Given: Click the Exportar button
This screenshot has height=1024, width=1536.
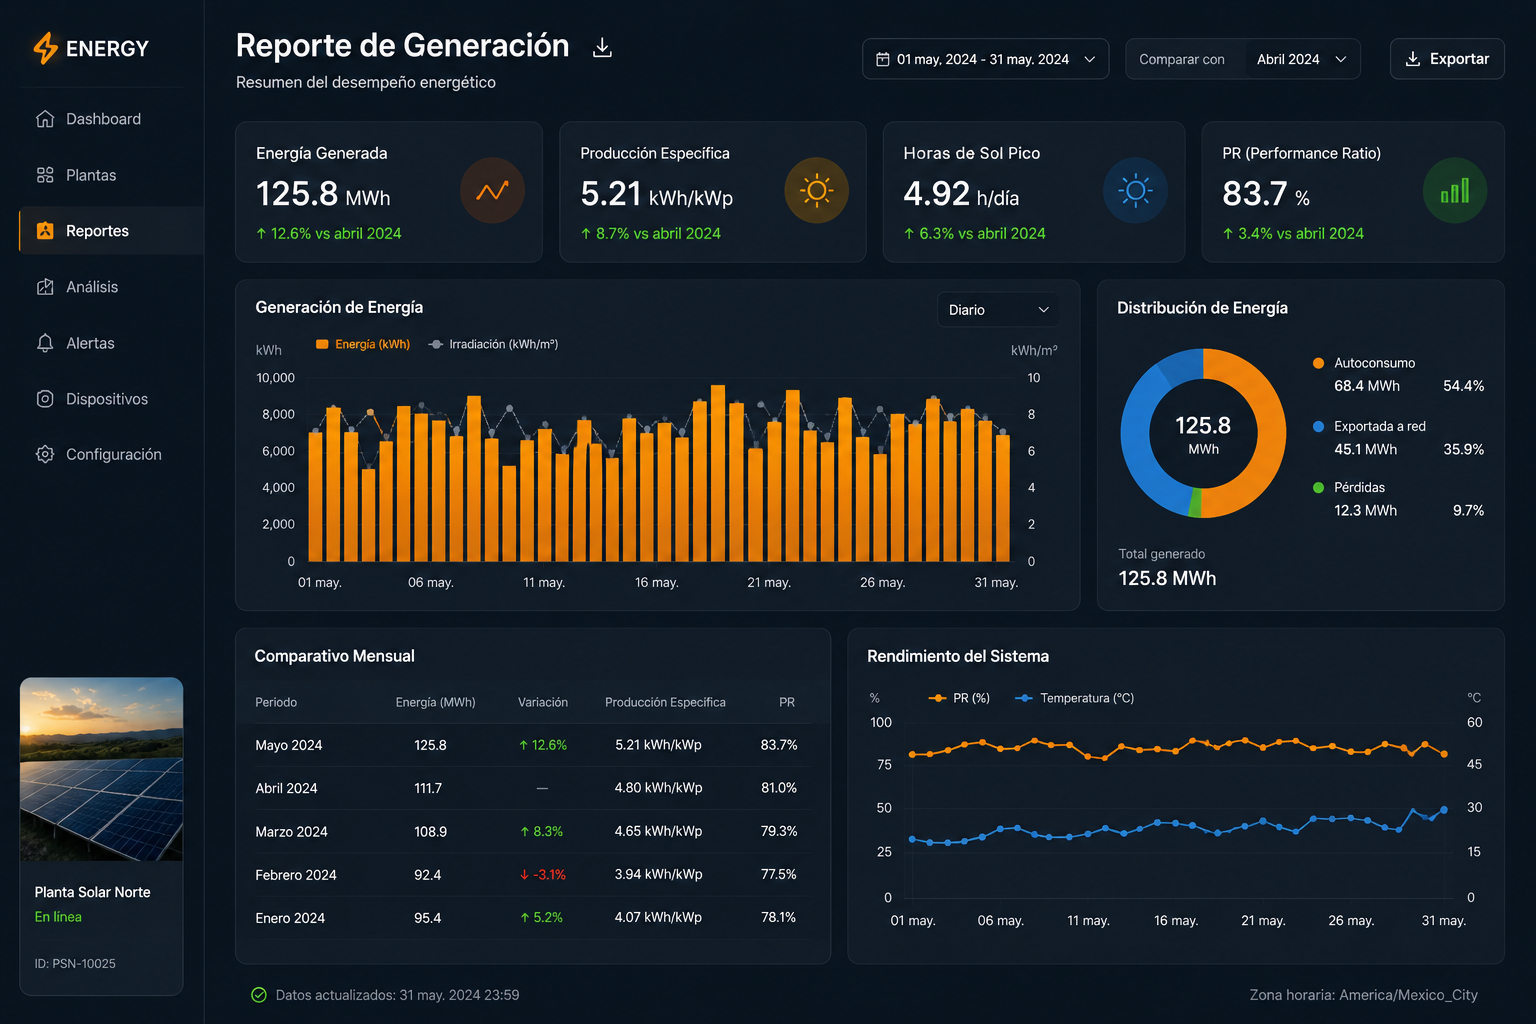Looking at the screenshot, I should pyautogui.click(x=1447, y=59).
